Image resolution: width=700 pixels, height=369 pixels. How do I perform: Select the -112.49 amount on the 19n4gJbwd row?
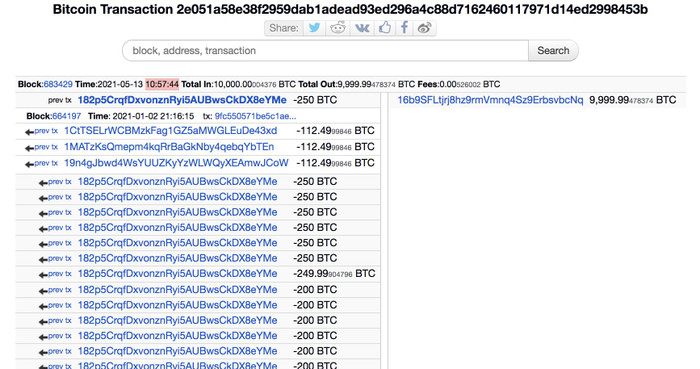335,163
